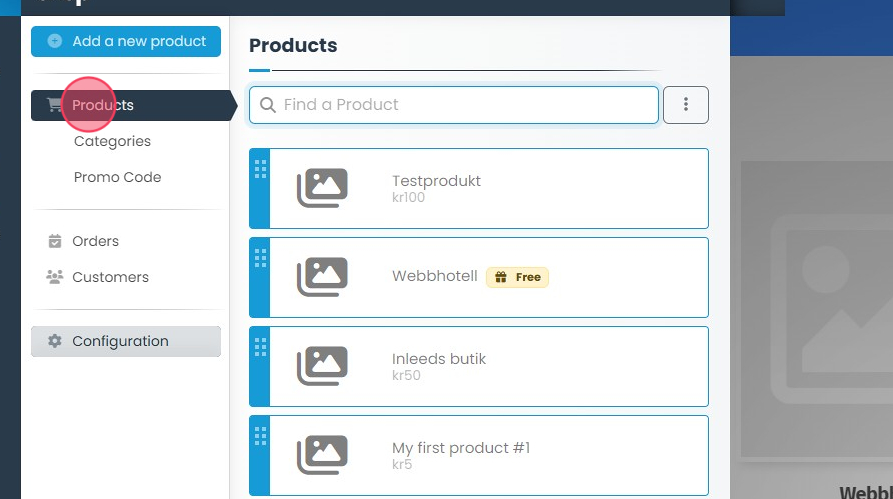Click the plus icon on Add a new product

point(55,42)
